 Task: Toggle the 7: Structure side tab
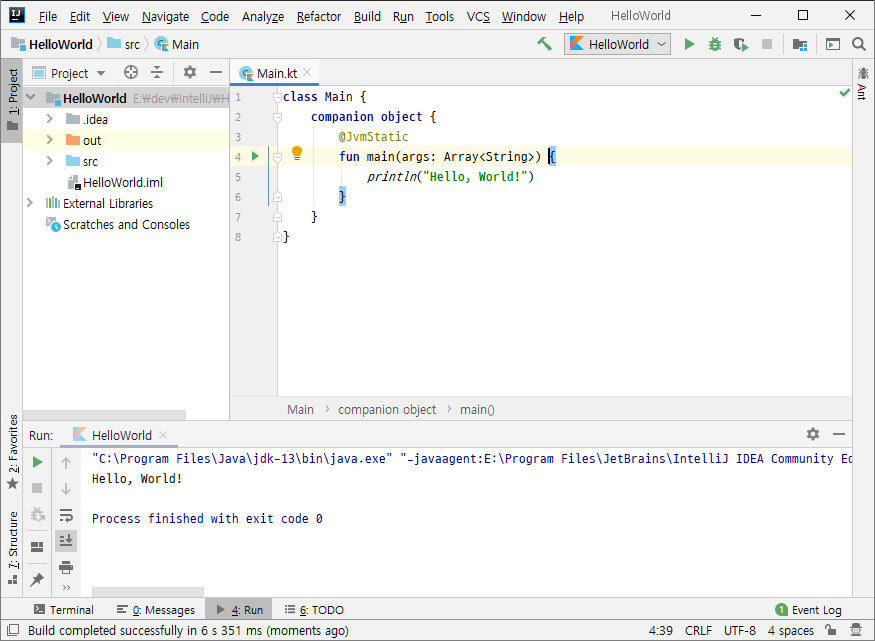13,547
